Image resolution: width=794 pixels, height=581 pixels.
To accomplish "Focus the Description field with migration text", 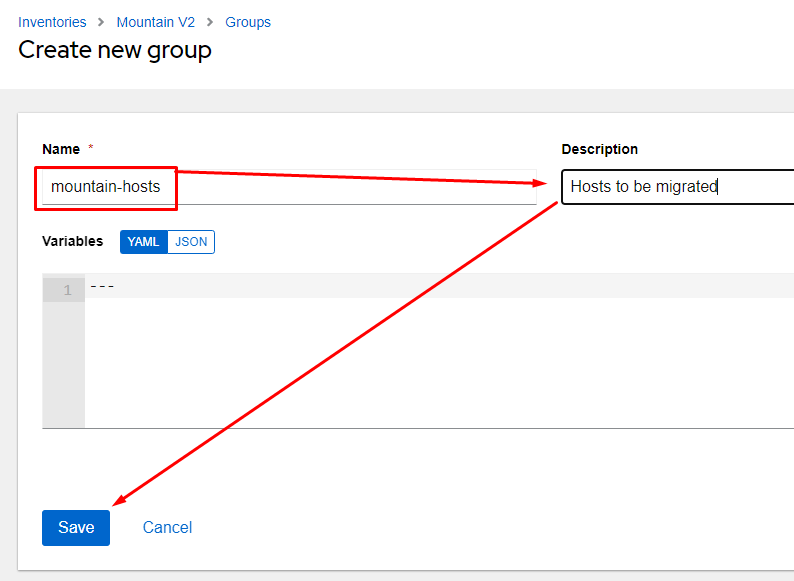I will 678,187.
